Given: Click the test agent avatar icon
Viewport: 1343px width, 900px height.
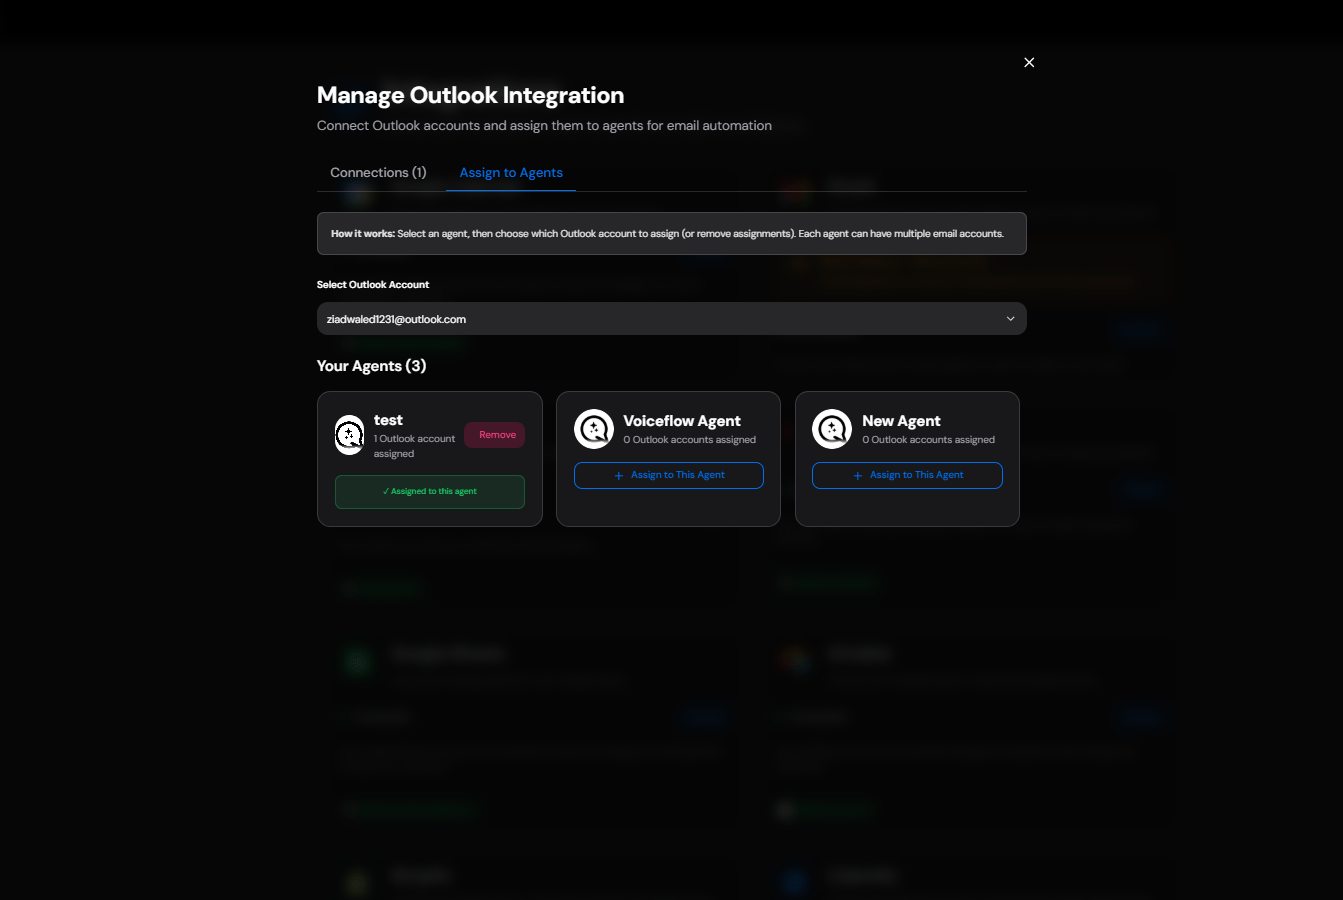Looking at the screenshot, I should tap(349, 435).
